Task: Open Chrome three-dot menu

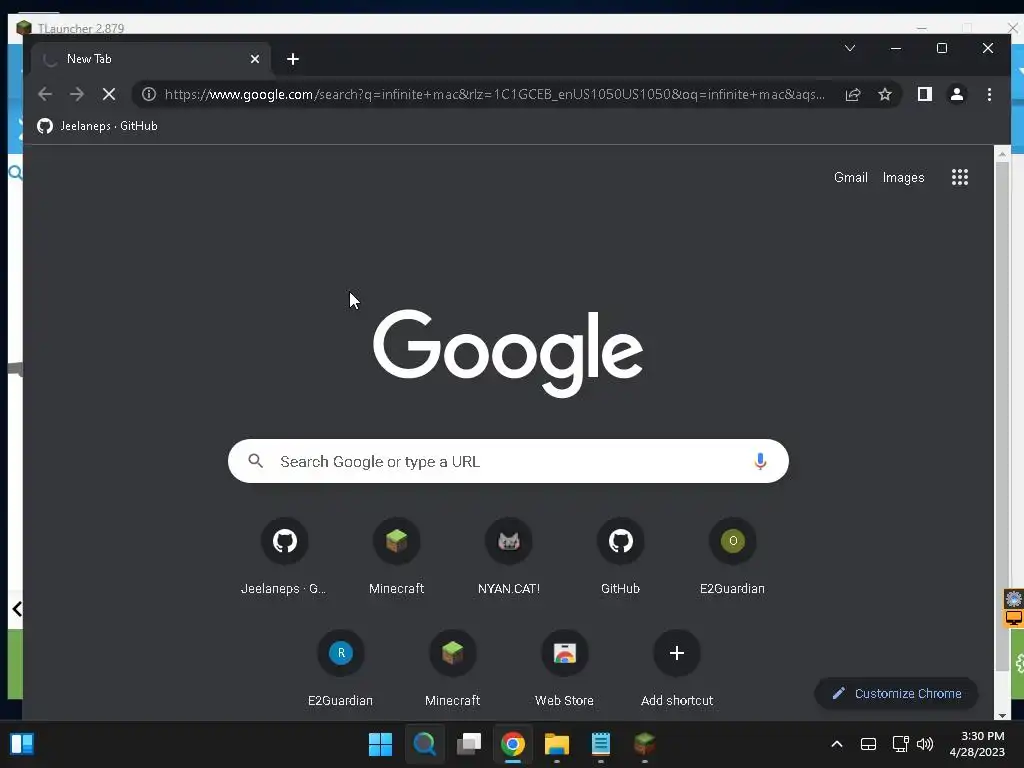Action: (989, 95)
